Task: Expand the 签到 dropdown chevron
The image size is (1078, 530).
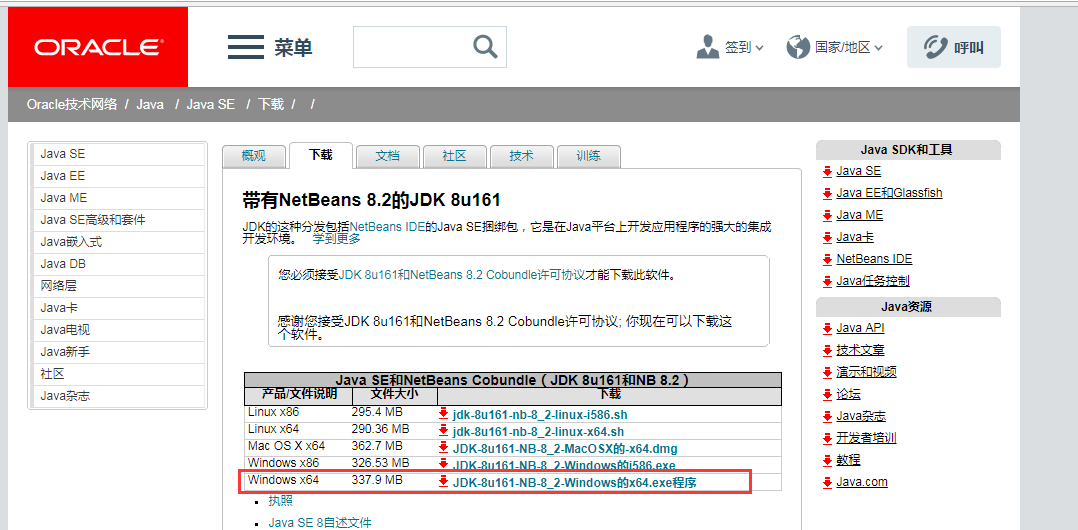Action: 759,48
